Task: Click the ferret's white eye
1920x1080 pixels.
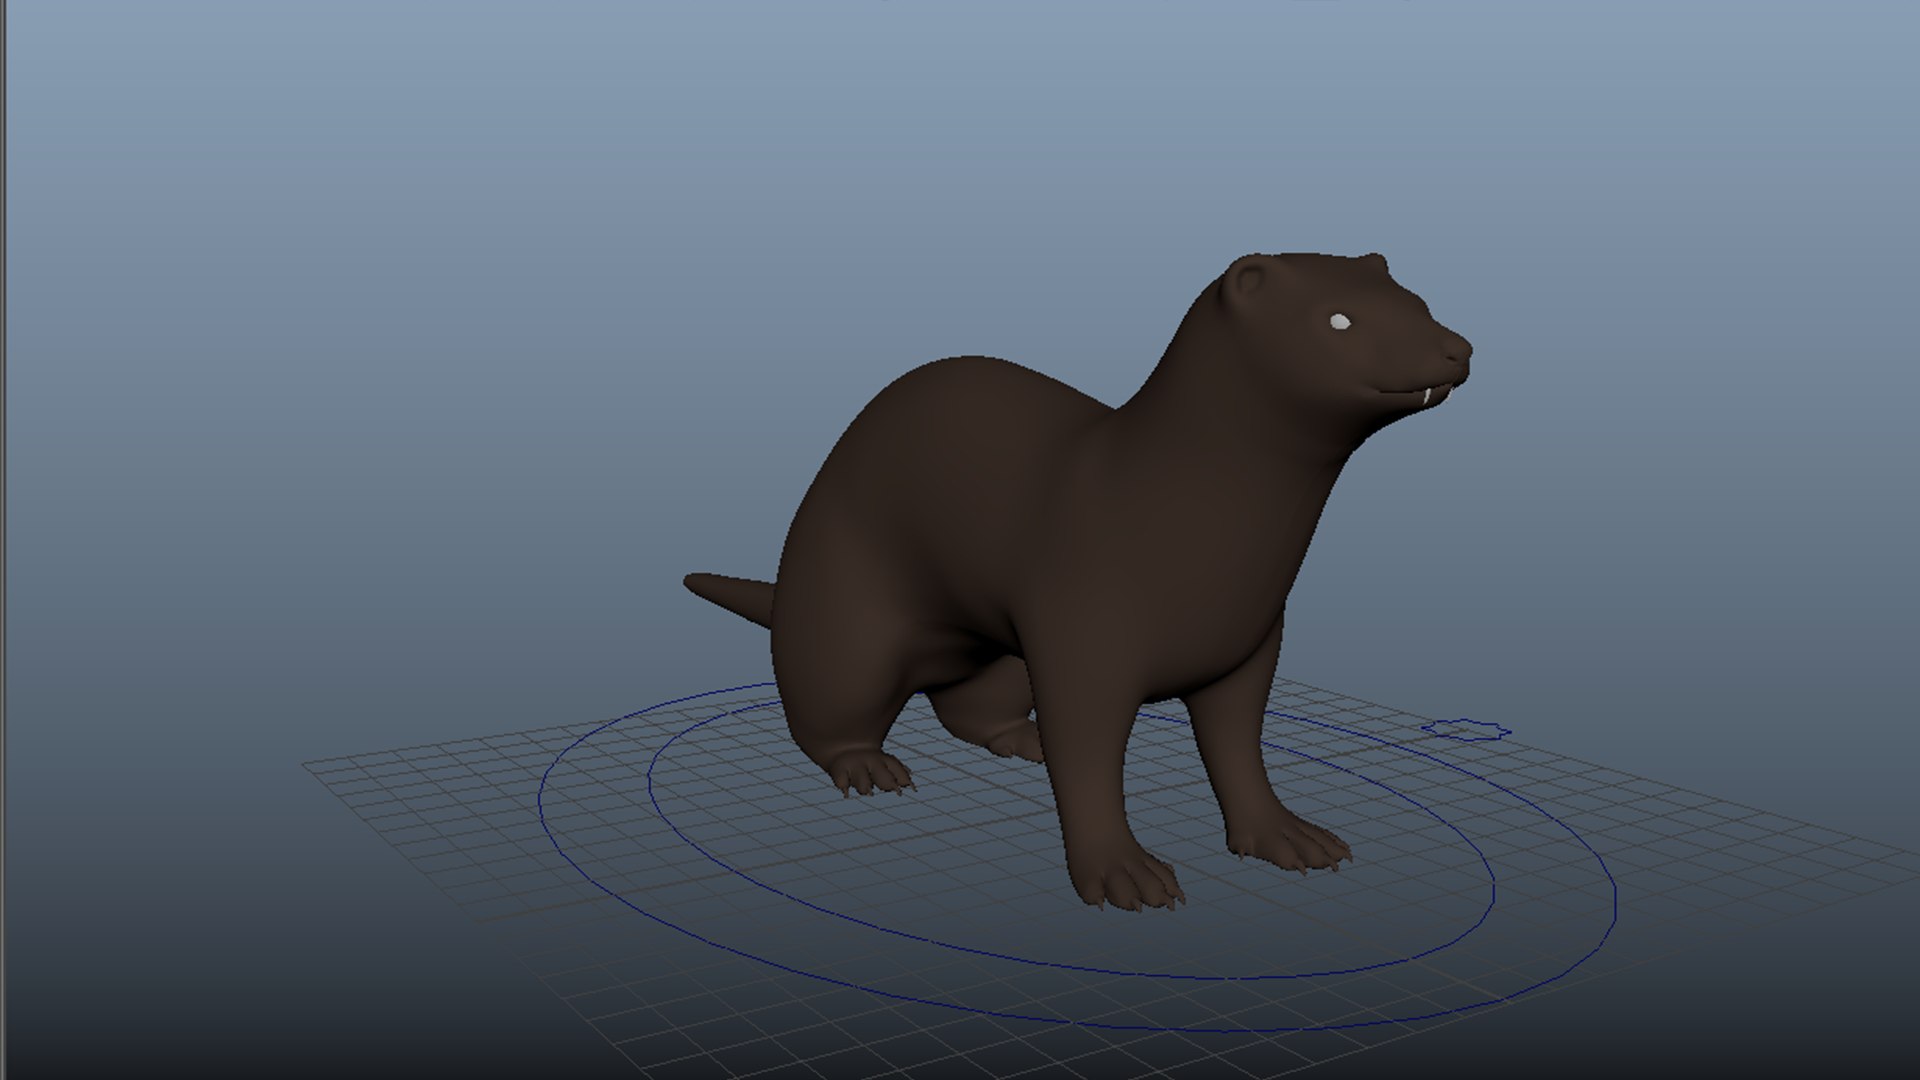Action: coord(1340,321)
